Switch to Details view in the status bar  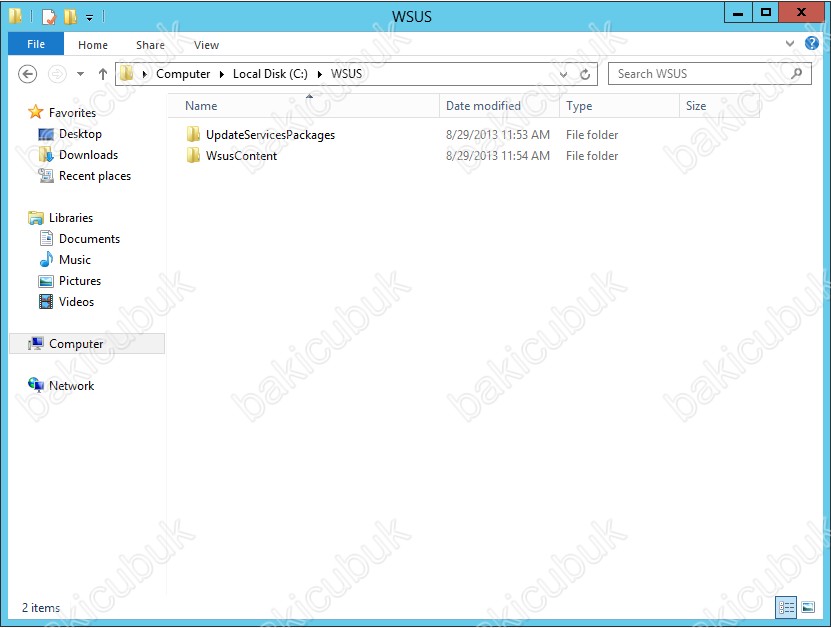[786, 607]
